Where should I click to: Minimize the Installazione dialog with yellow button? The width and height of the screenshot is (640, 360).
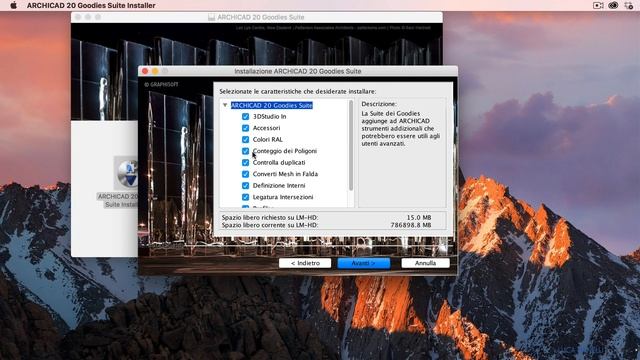[155, 71]
